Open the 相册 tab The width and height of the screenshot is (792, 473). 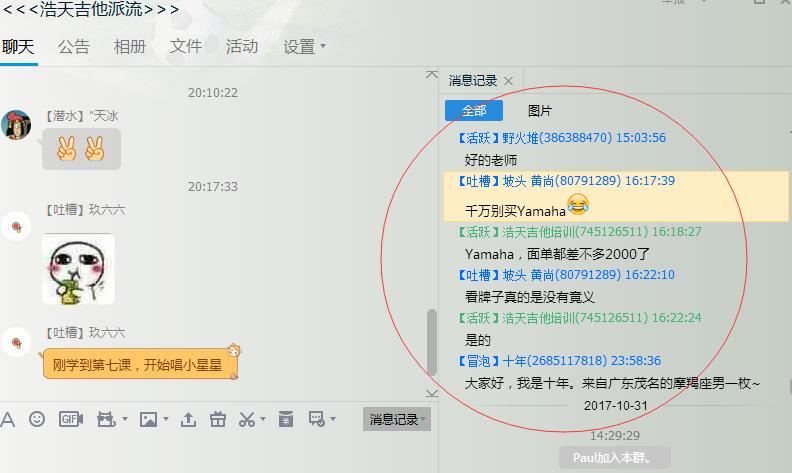(130, 47)
